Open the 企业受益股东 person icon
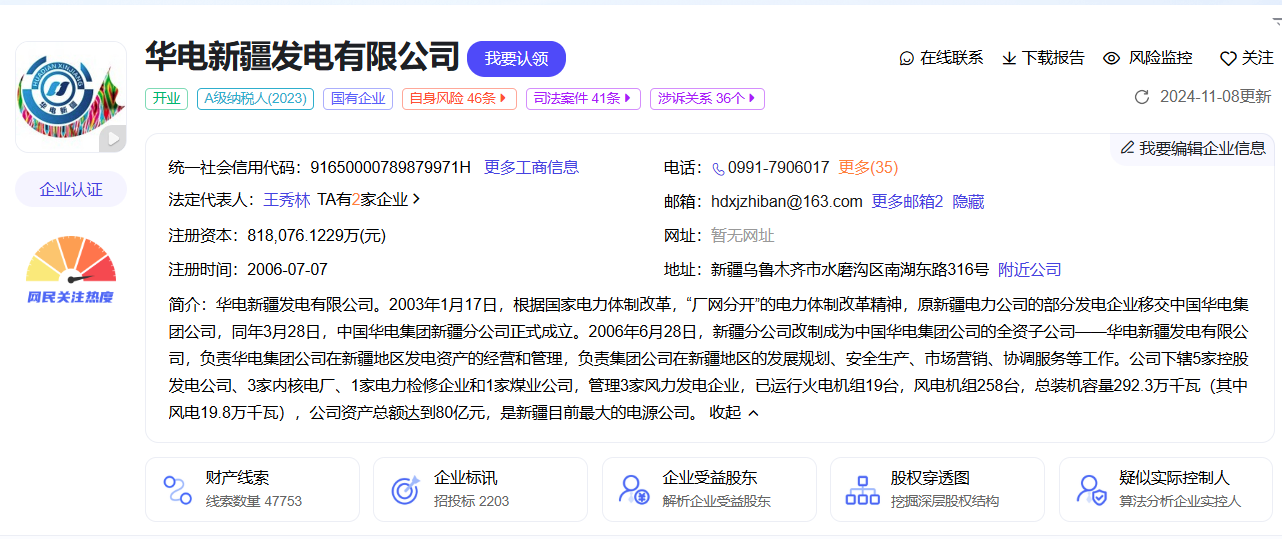 pyautogui.click(x=634, y=490)
